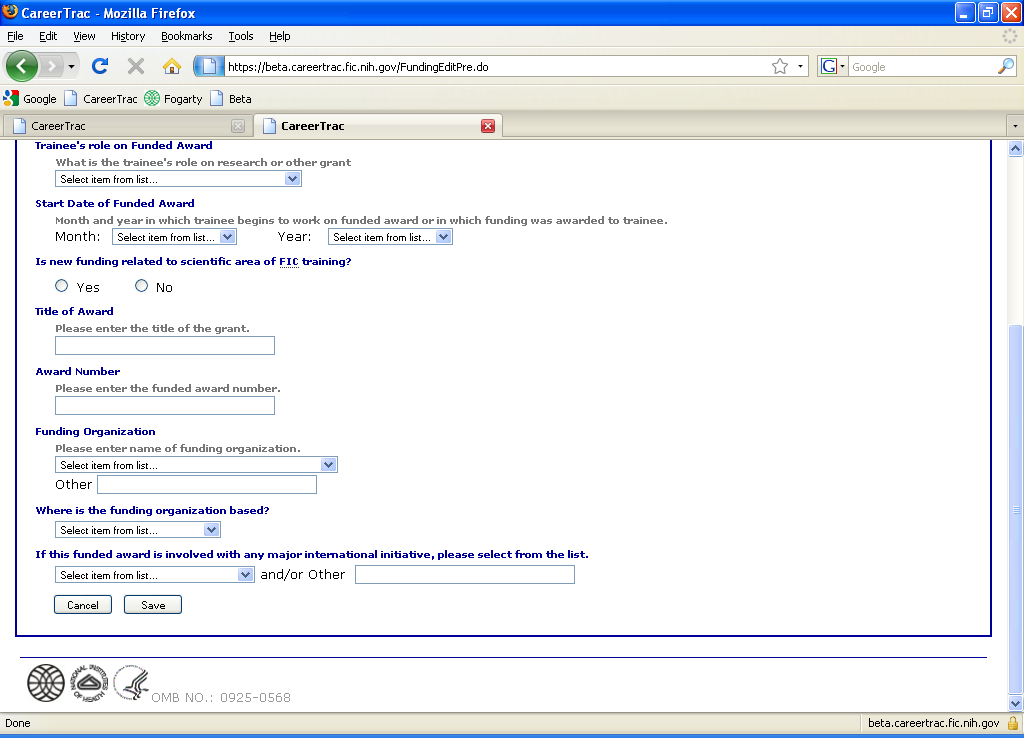1024x738 pixels.
Task: Open the History menu
Action: click(x=128, y=36)
